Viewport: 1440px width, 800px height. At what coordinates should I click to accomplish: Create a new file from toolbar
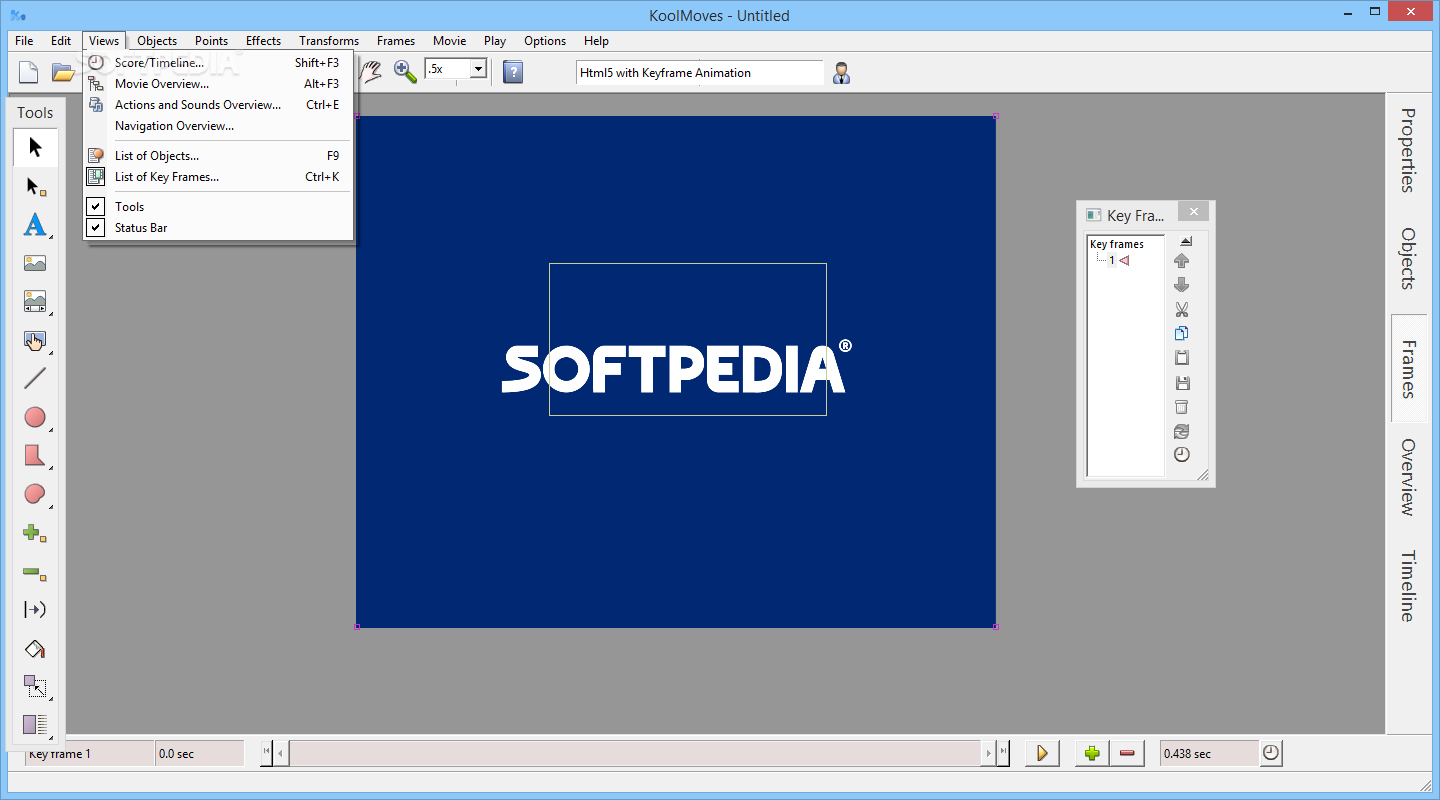29,72
